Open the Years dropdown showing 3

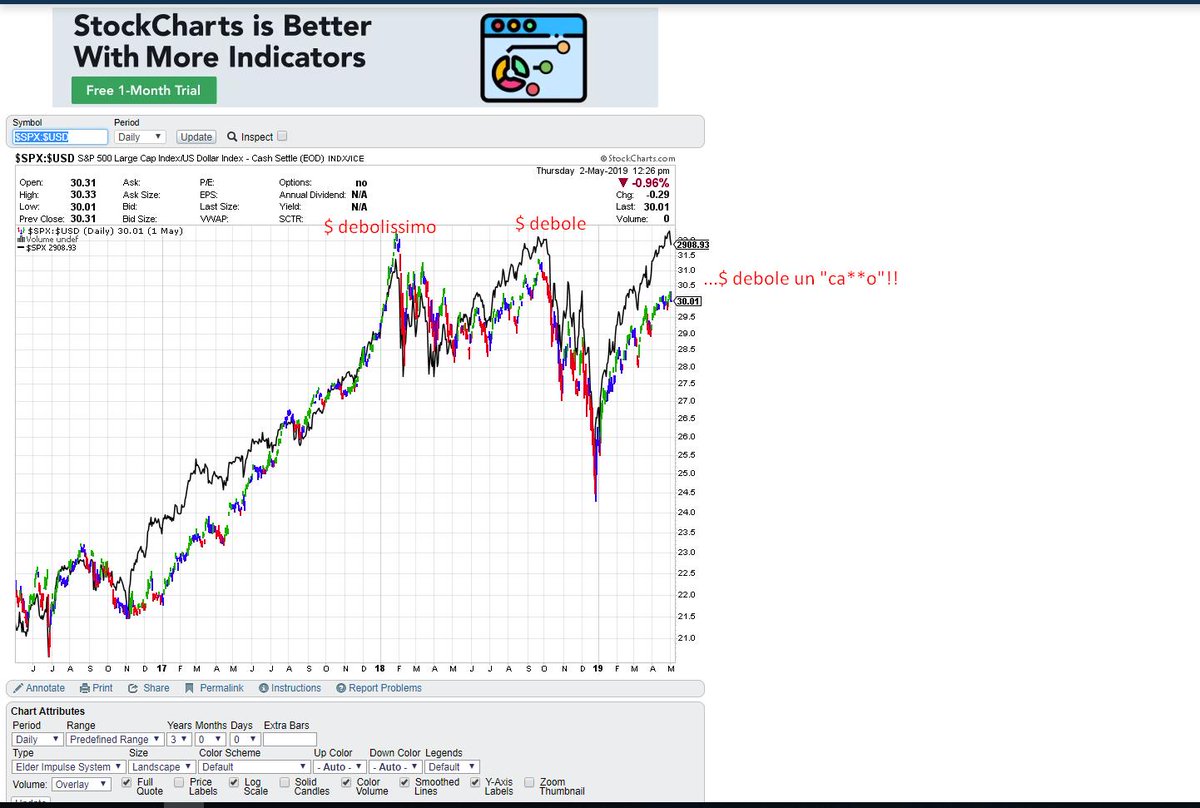(x=178, y=739)
